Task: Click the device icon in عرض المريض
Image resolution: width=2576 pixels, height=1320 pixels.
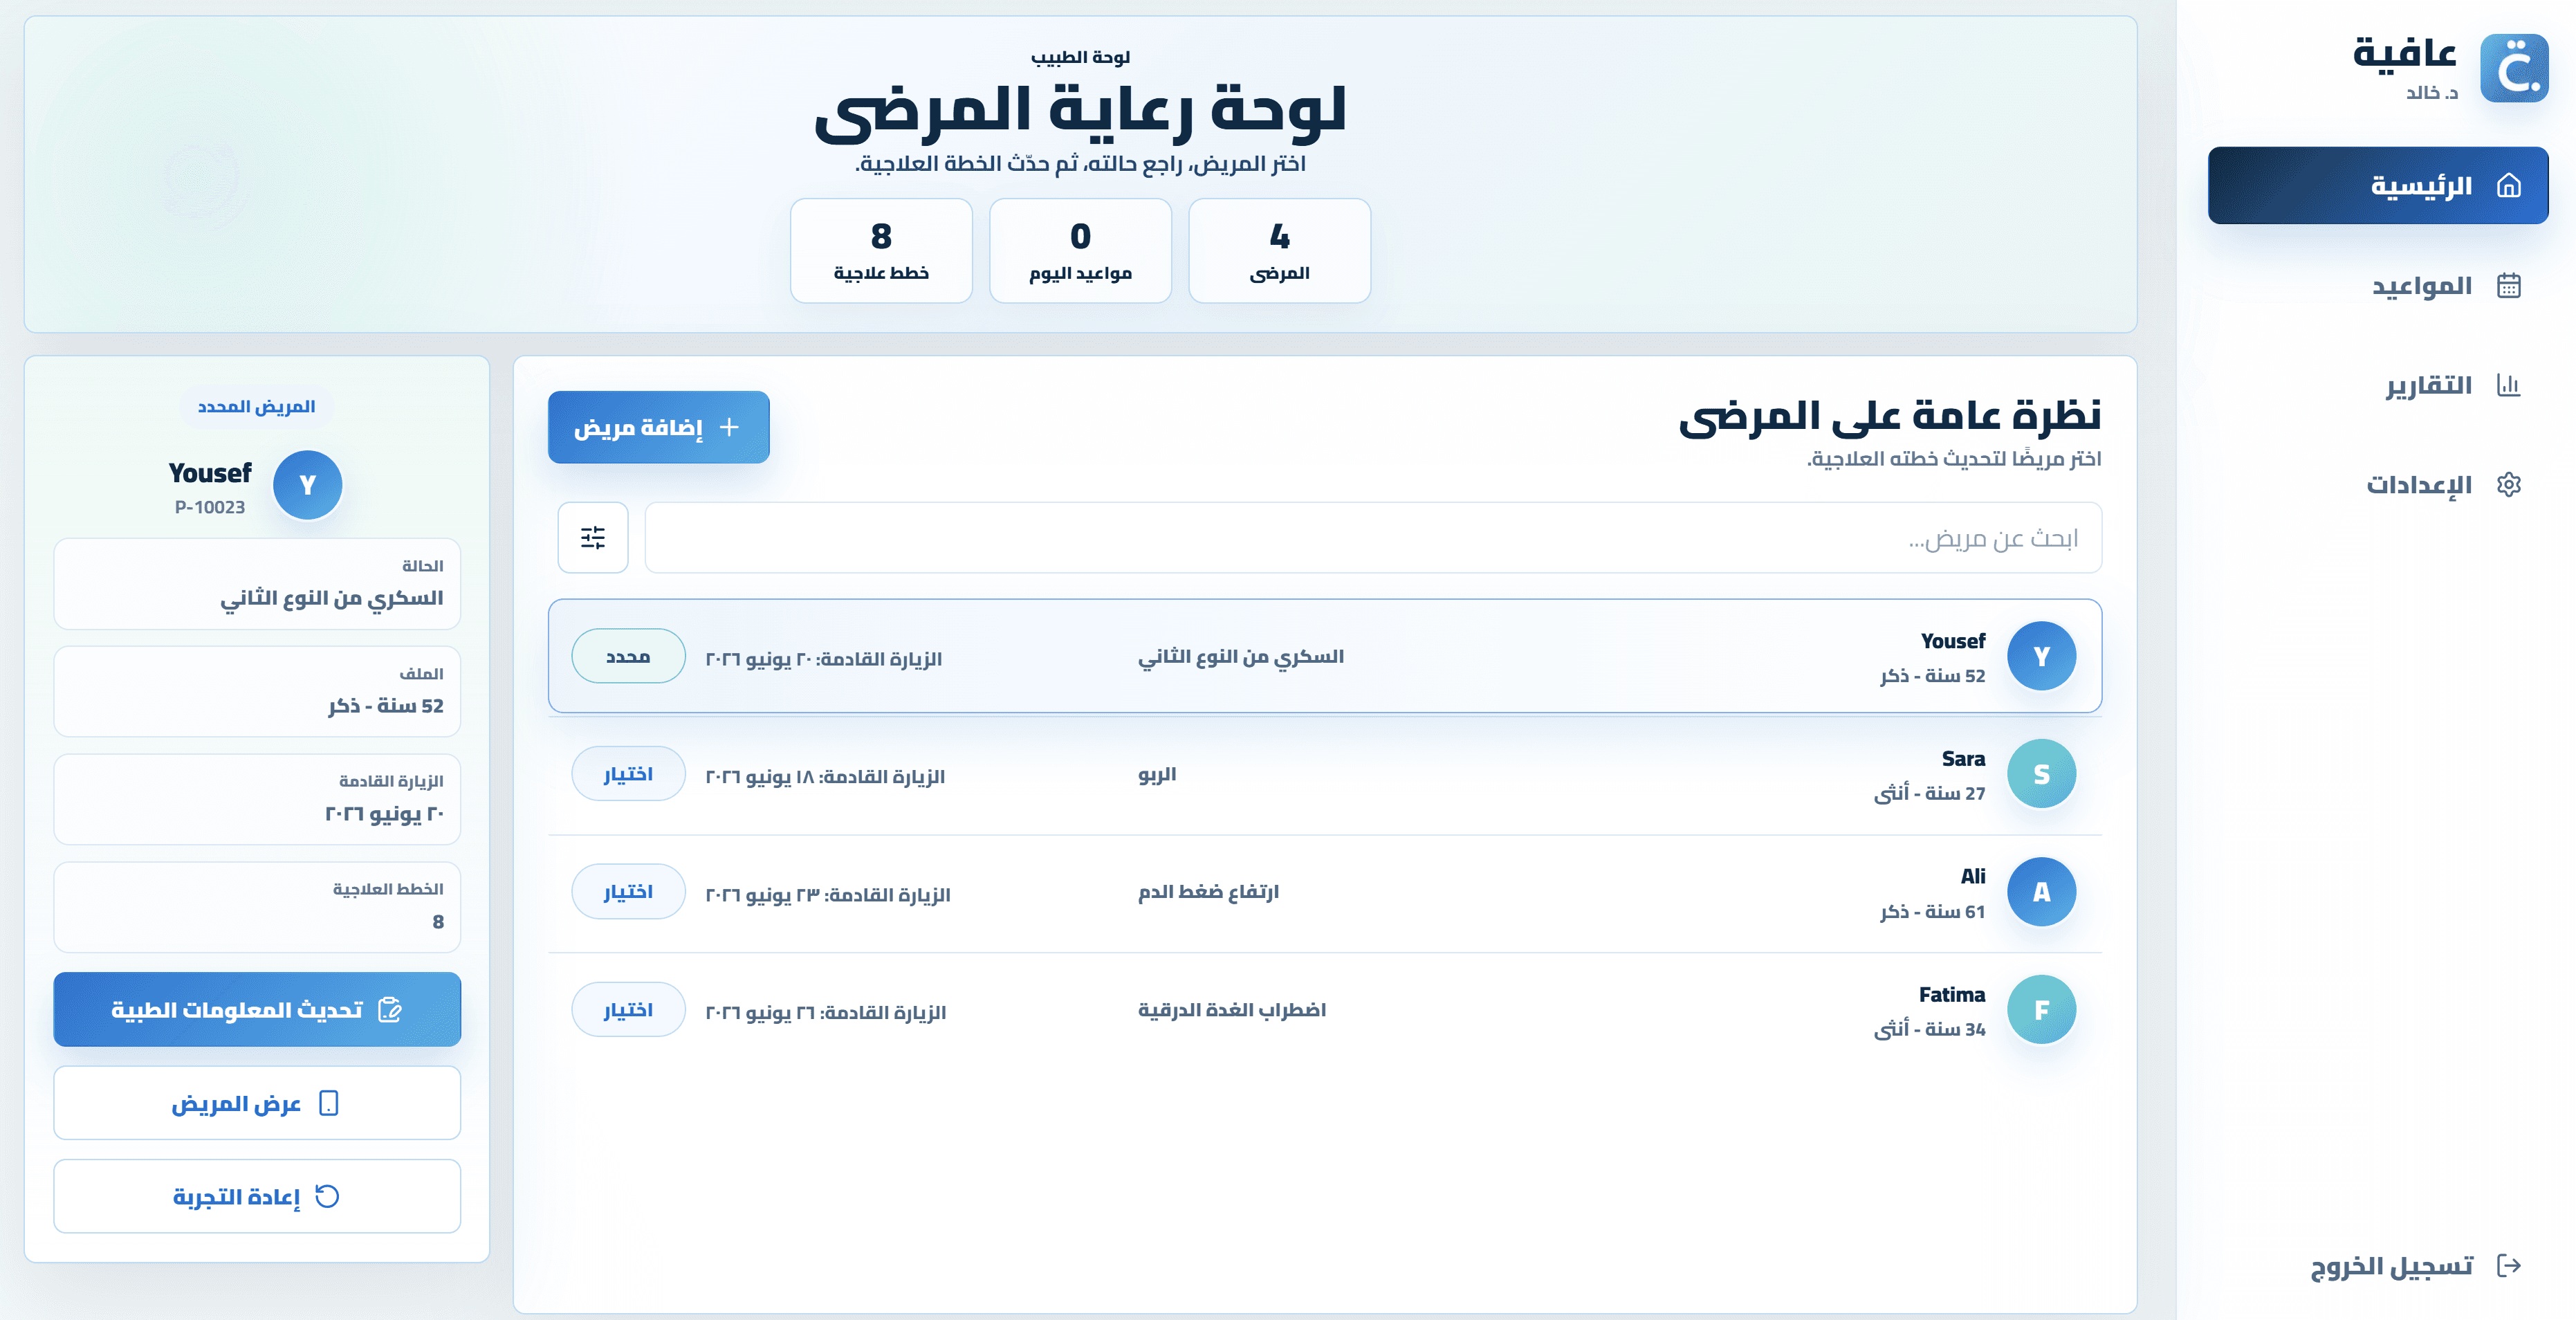Action: pyautogui.click(x=328, y=1103)
